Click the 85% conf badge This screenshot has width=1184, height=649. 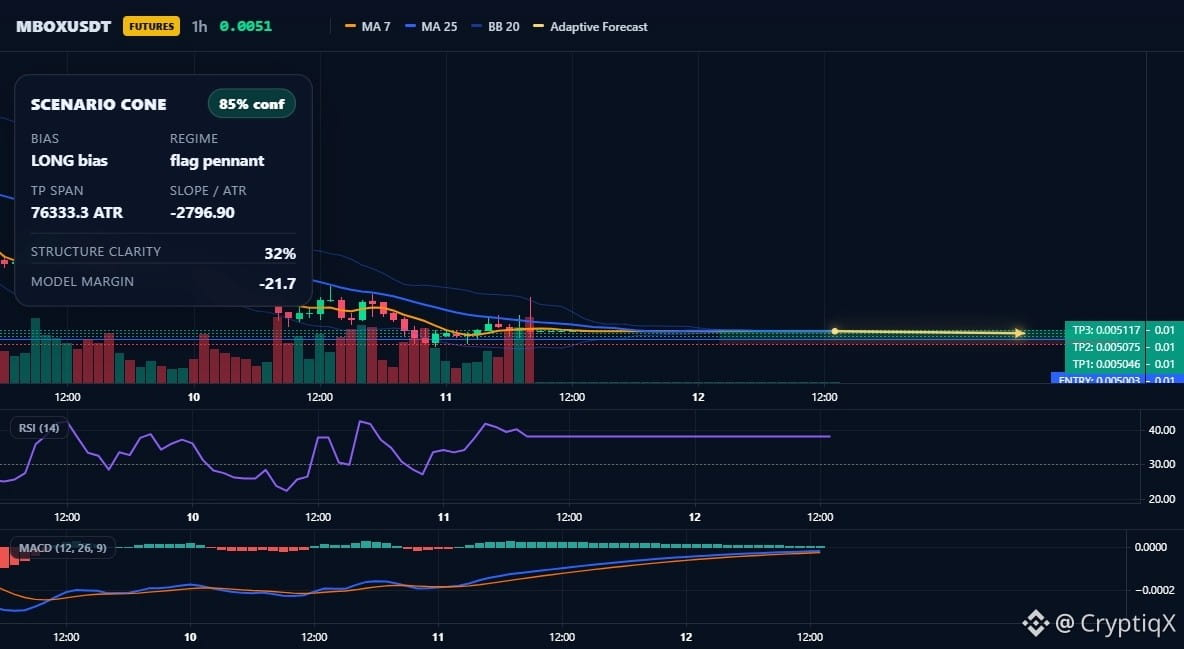click(x=251, y=104)
